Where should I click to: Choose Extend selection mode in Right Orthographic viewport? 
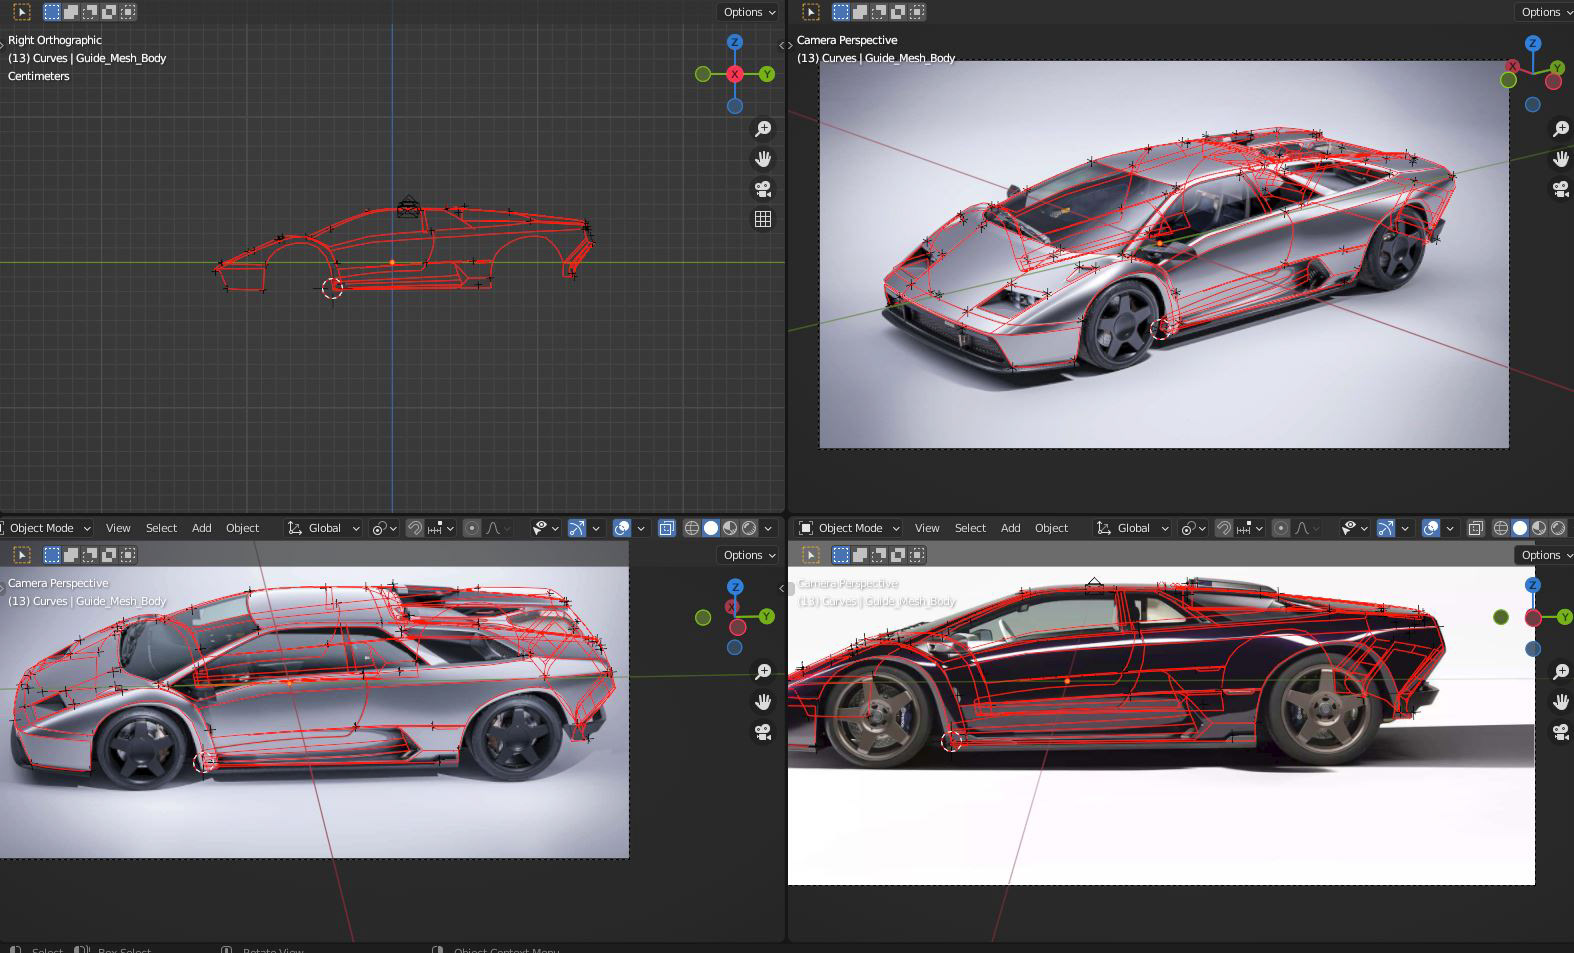(x=71, y=12)
